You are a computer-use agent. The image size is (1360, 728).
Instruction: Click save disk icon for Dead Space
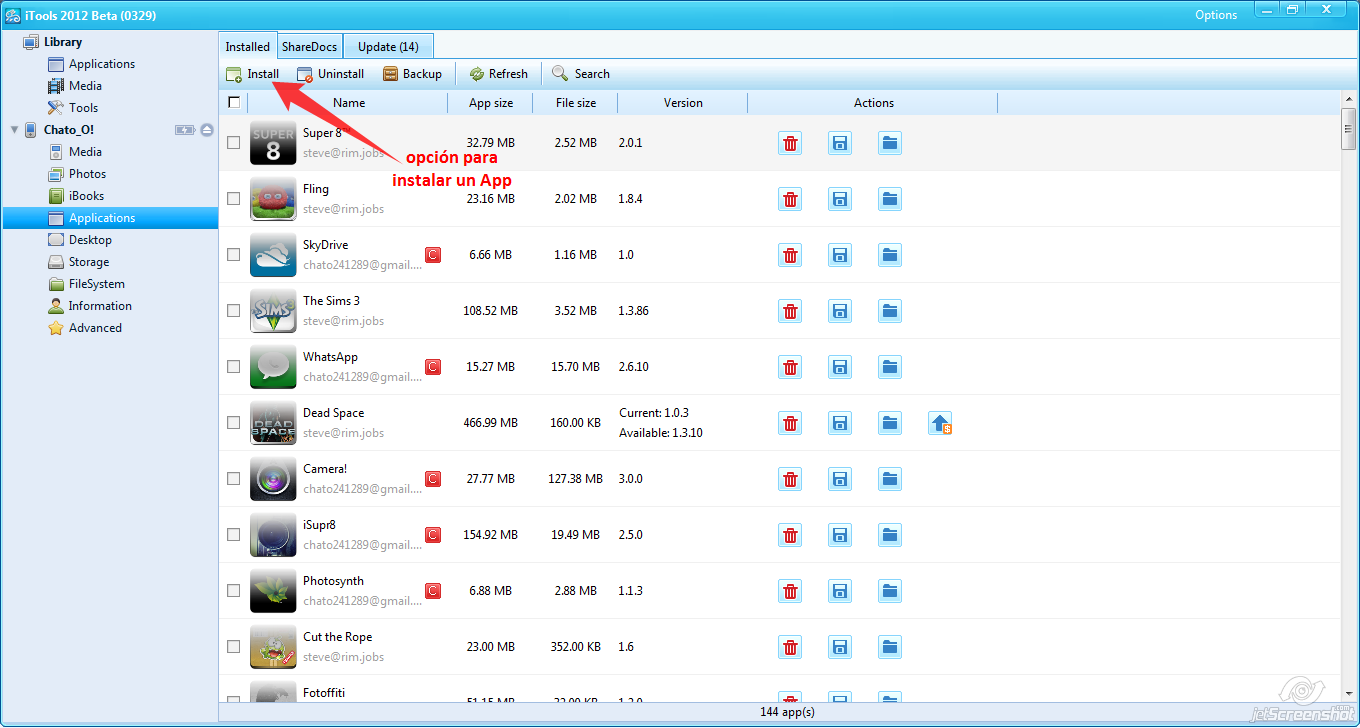click(x=840, y=423)
